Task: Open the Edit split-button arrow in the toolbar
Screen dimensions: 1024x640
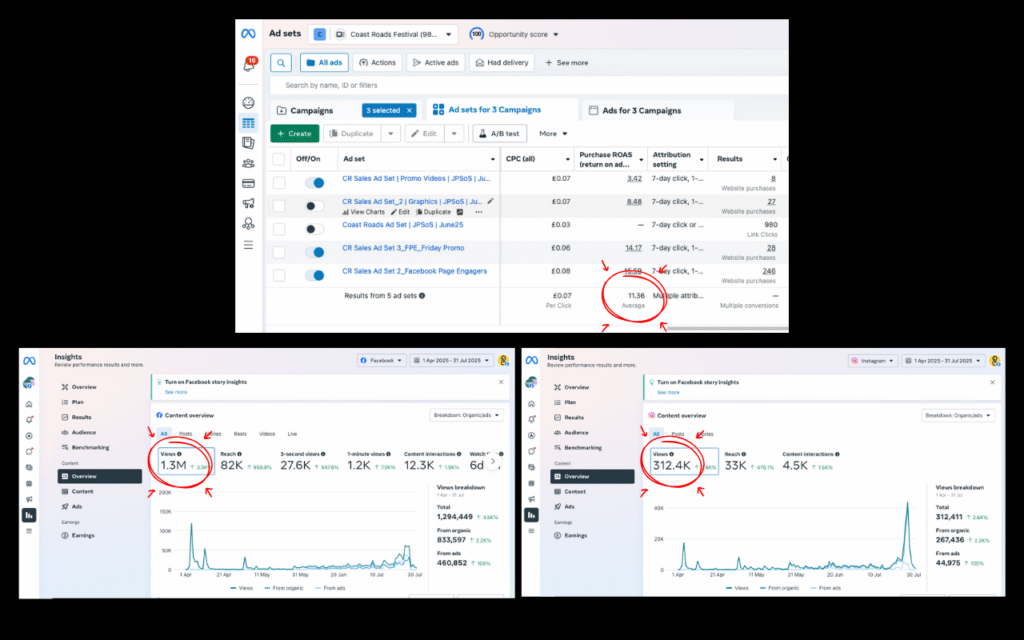Action: 454,133
